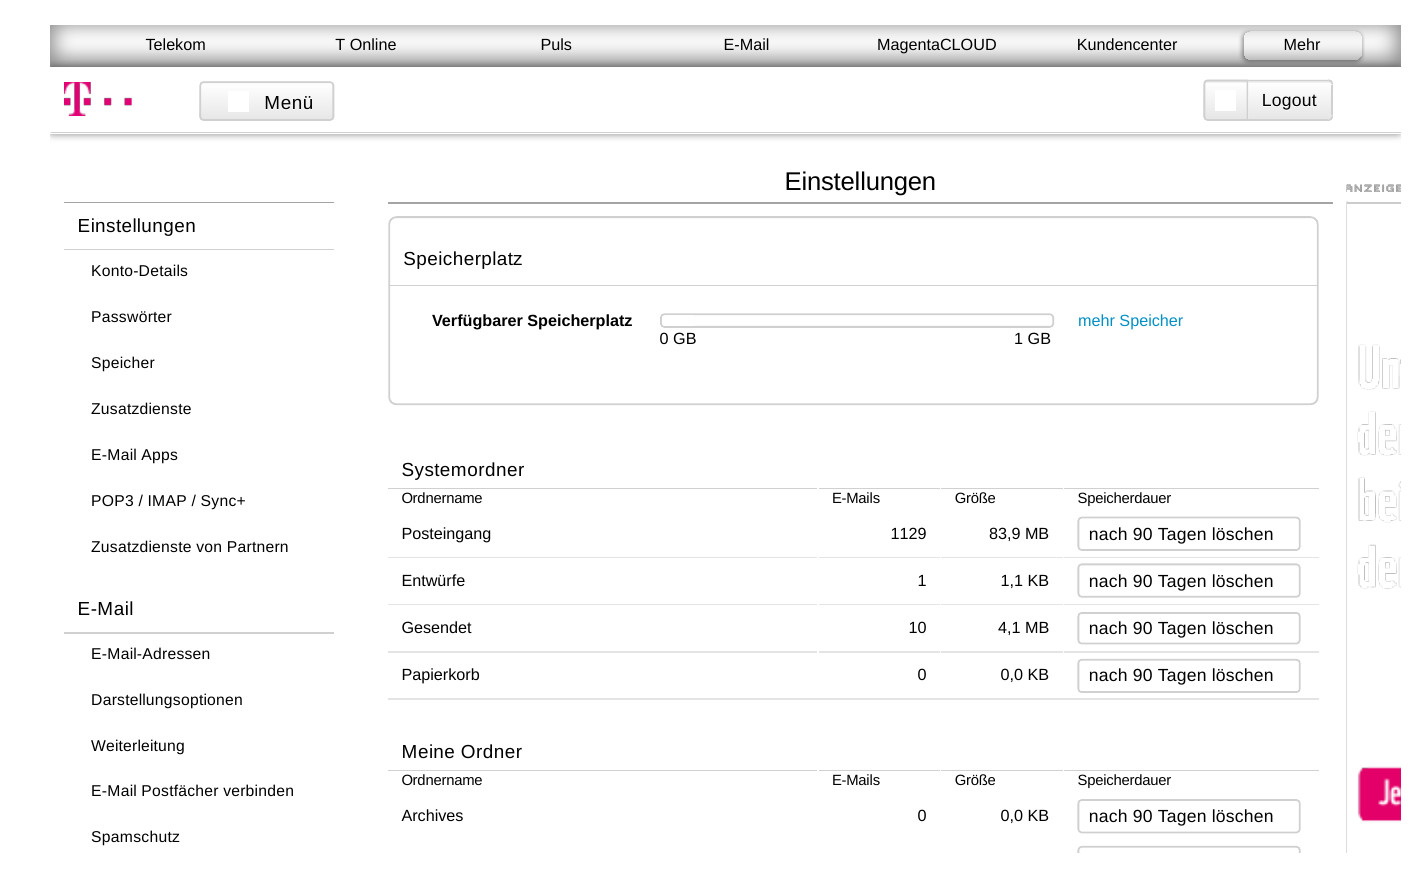Change Gesendet folder retention setting
Screen dimensions: 1415x890
(1188, 629)
